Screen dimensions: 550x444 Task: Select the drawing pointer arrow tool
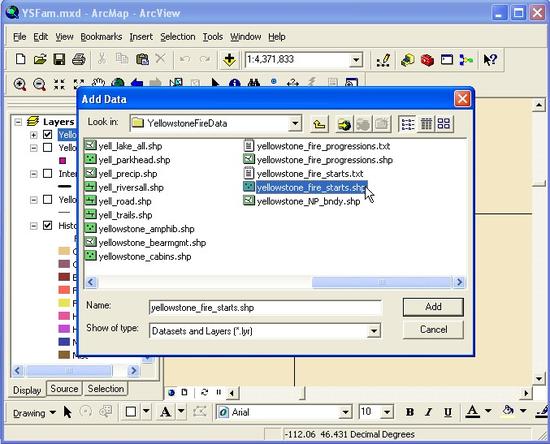(68, 412)
